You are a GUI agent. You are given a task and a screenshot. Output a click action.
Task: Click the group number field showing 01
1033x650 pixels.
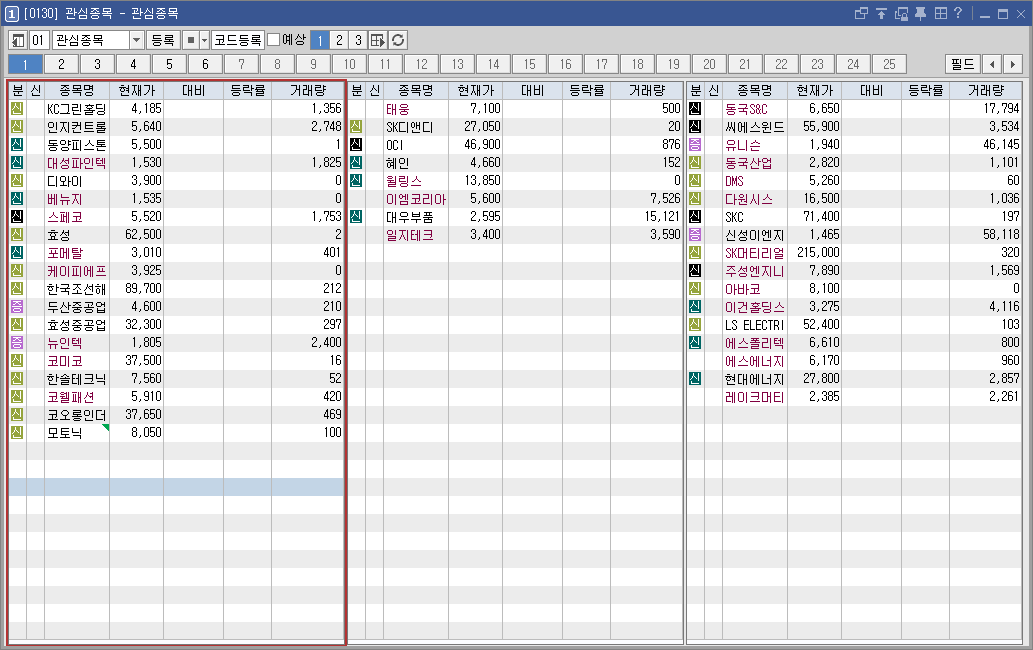pyautogui.click(x=39, y=40)
